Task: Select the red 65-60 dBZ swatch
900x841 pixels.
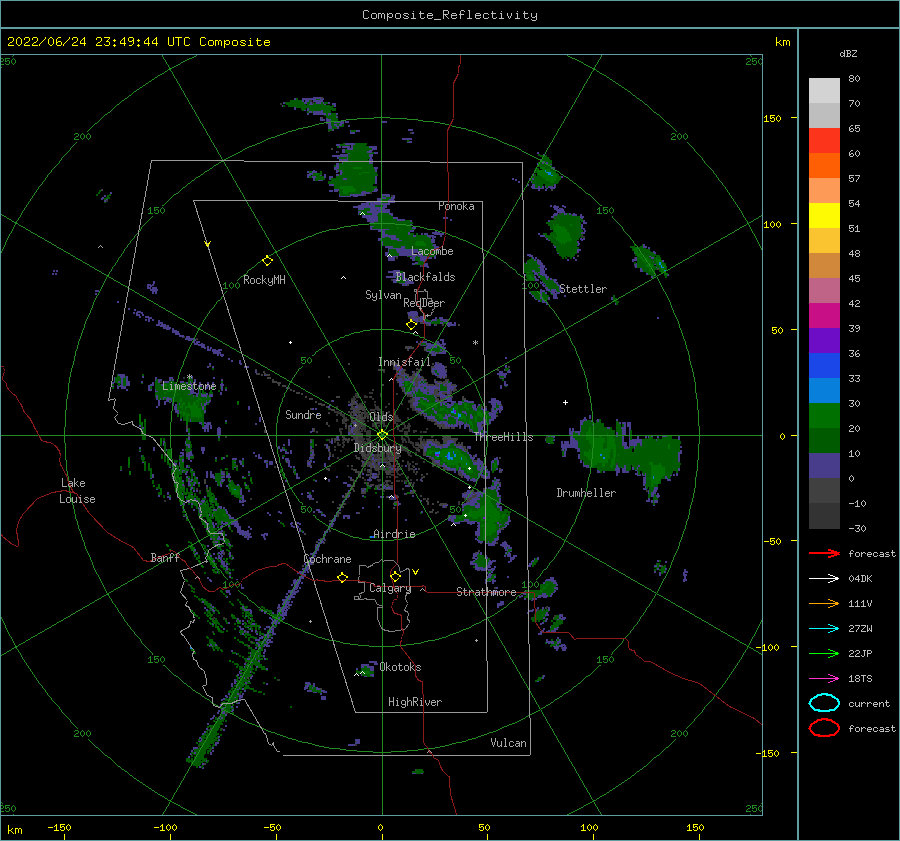Action: coord(824,141)
